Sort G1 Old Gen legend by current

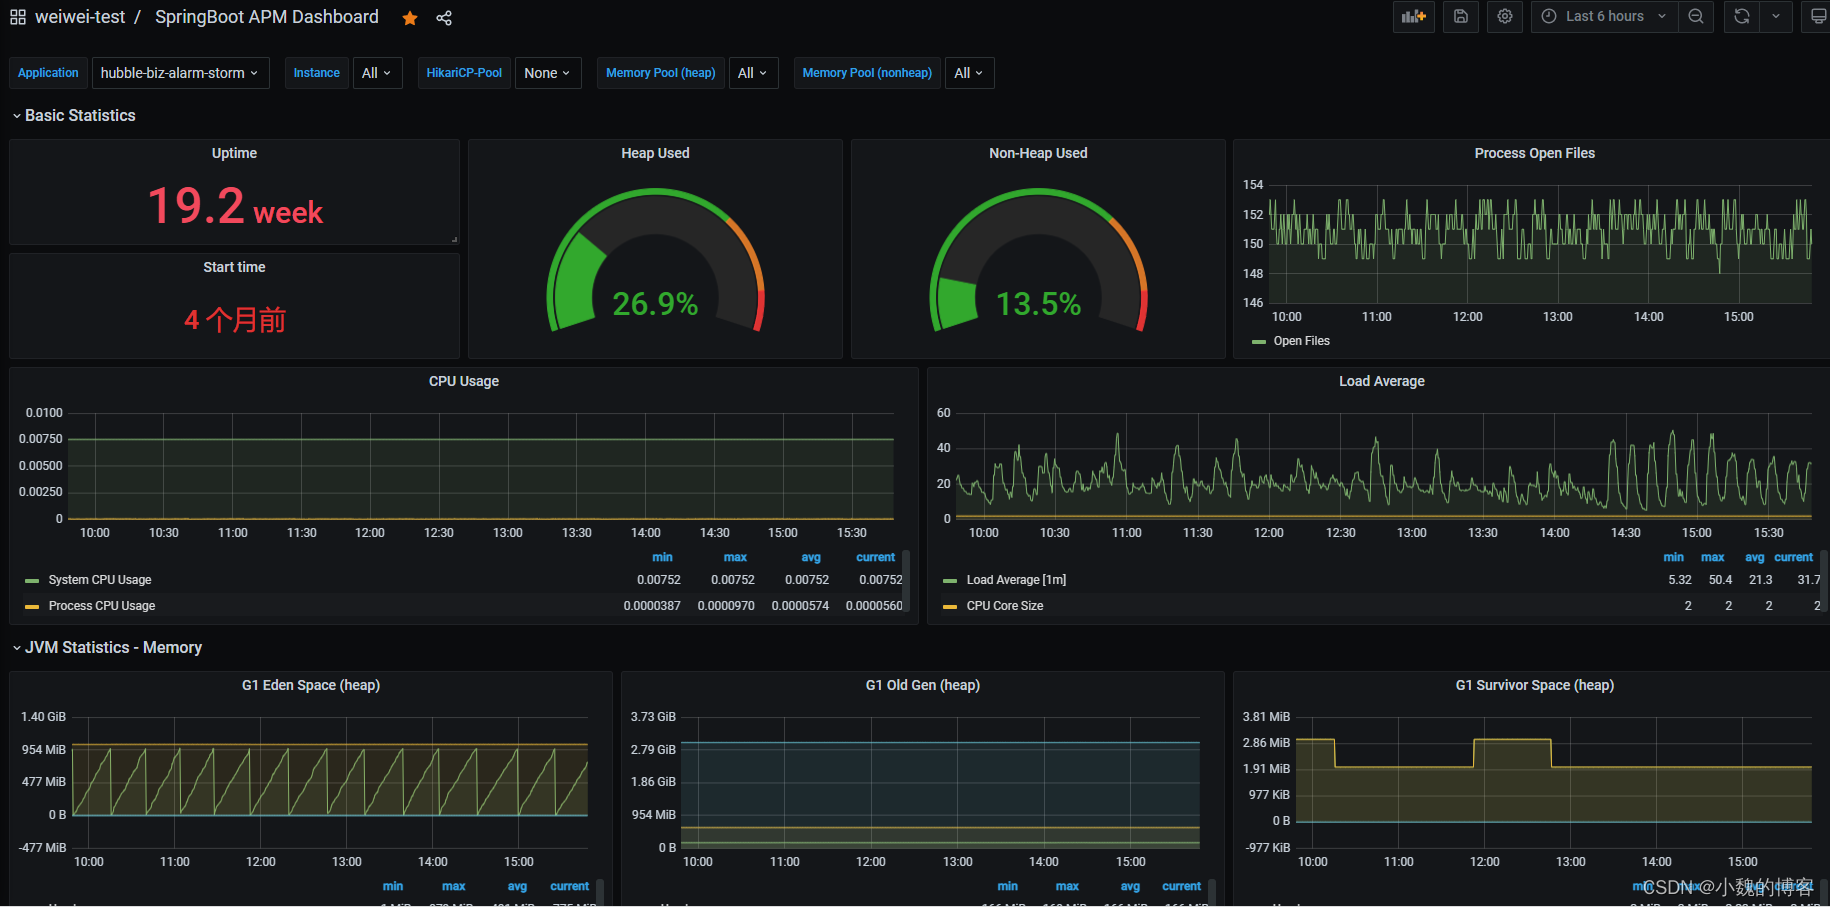pos(1182,886)
